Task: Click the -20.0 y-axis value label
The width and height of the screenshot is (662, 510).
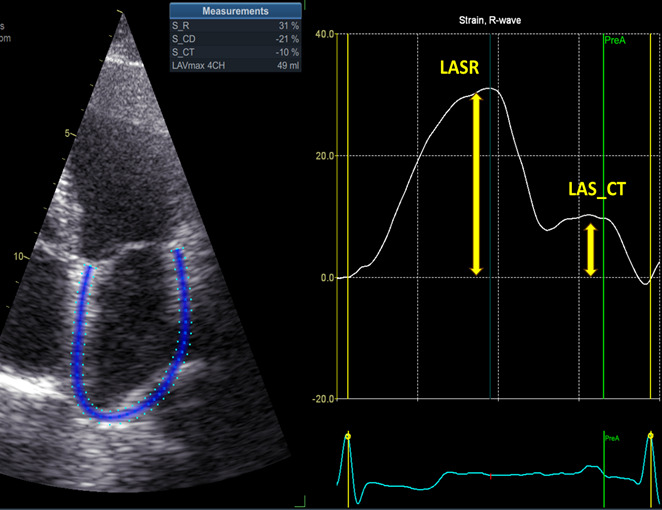Action: coord(322,399)
